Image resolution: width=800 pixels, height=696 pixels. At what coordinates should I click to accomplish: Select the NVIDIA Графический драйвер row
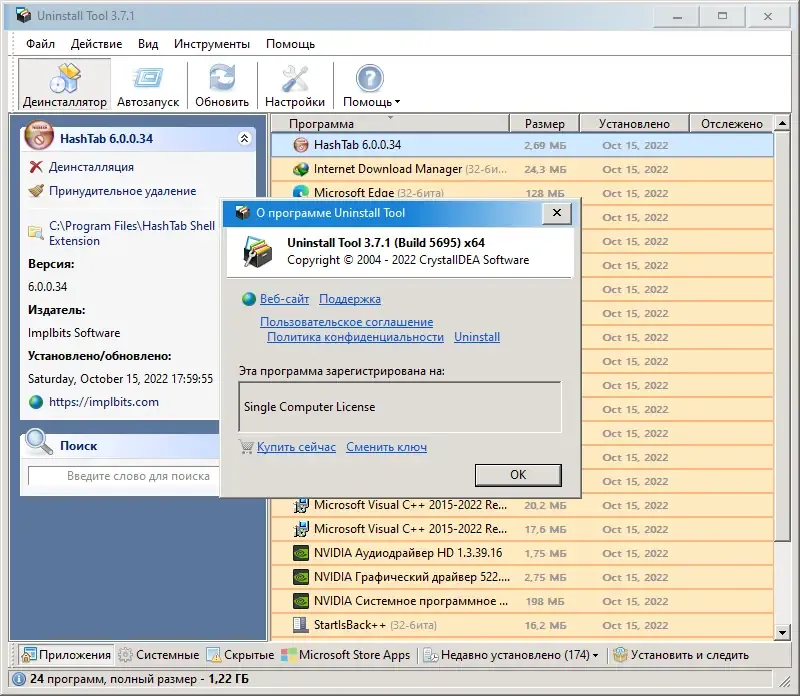click(522, 577)
